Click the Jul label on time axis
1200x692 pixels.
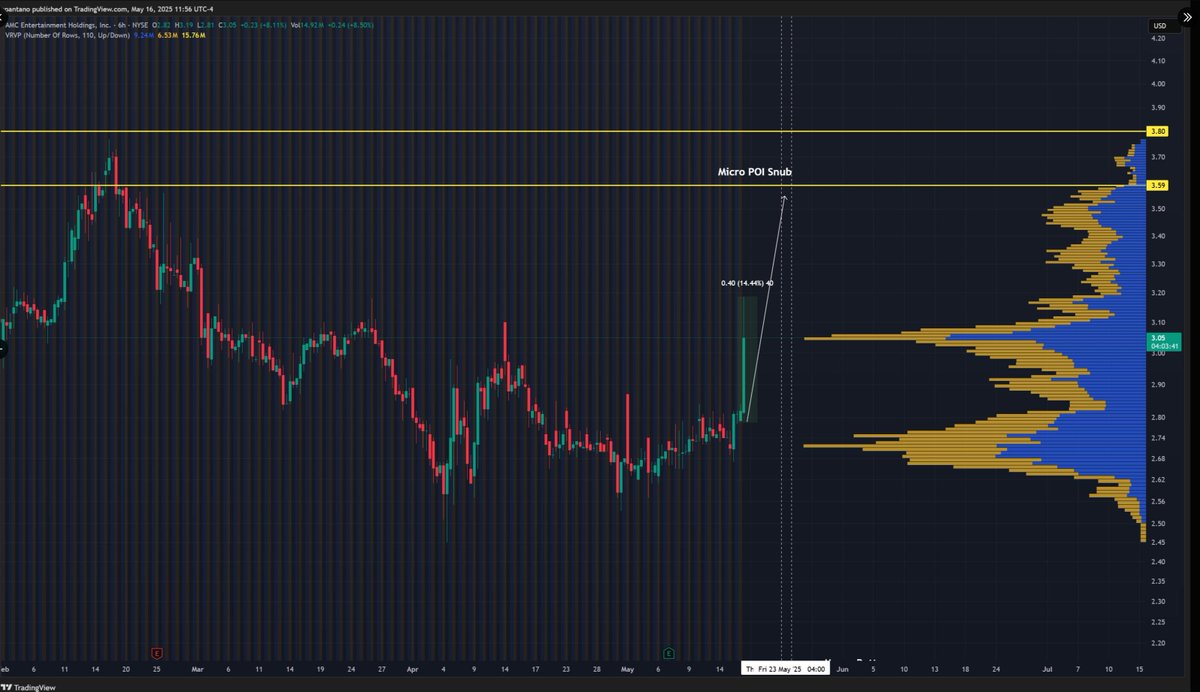click(x=1046, y=668)
